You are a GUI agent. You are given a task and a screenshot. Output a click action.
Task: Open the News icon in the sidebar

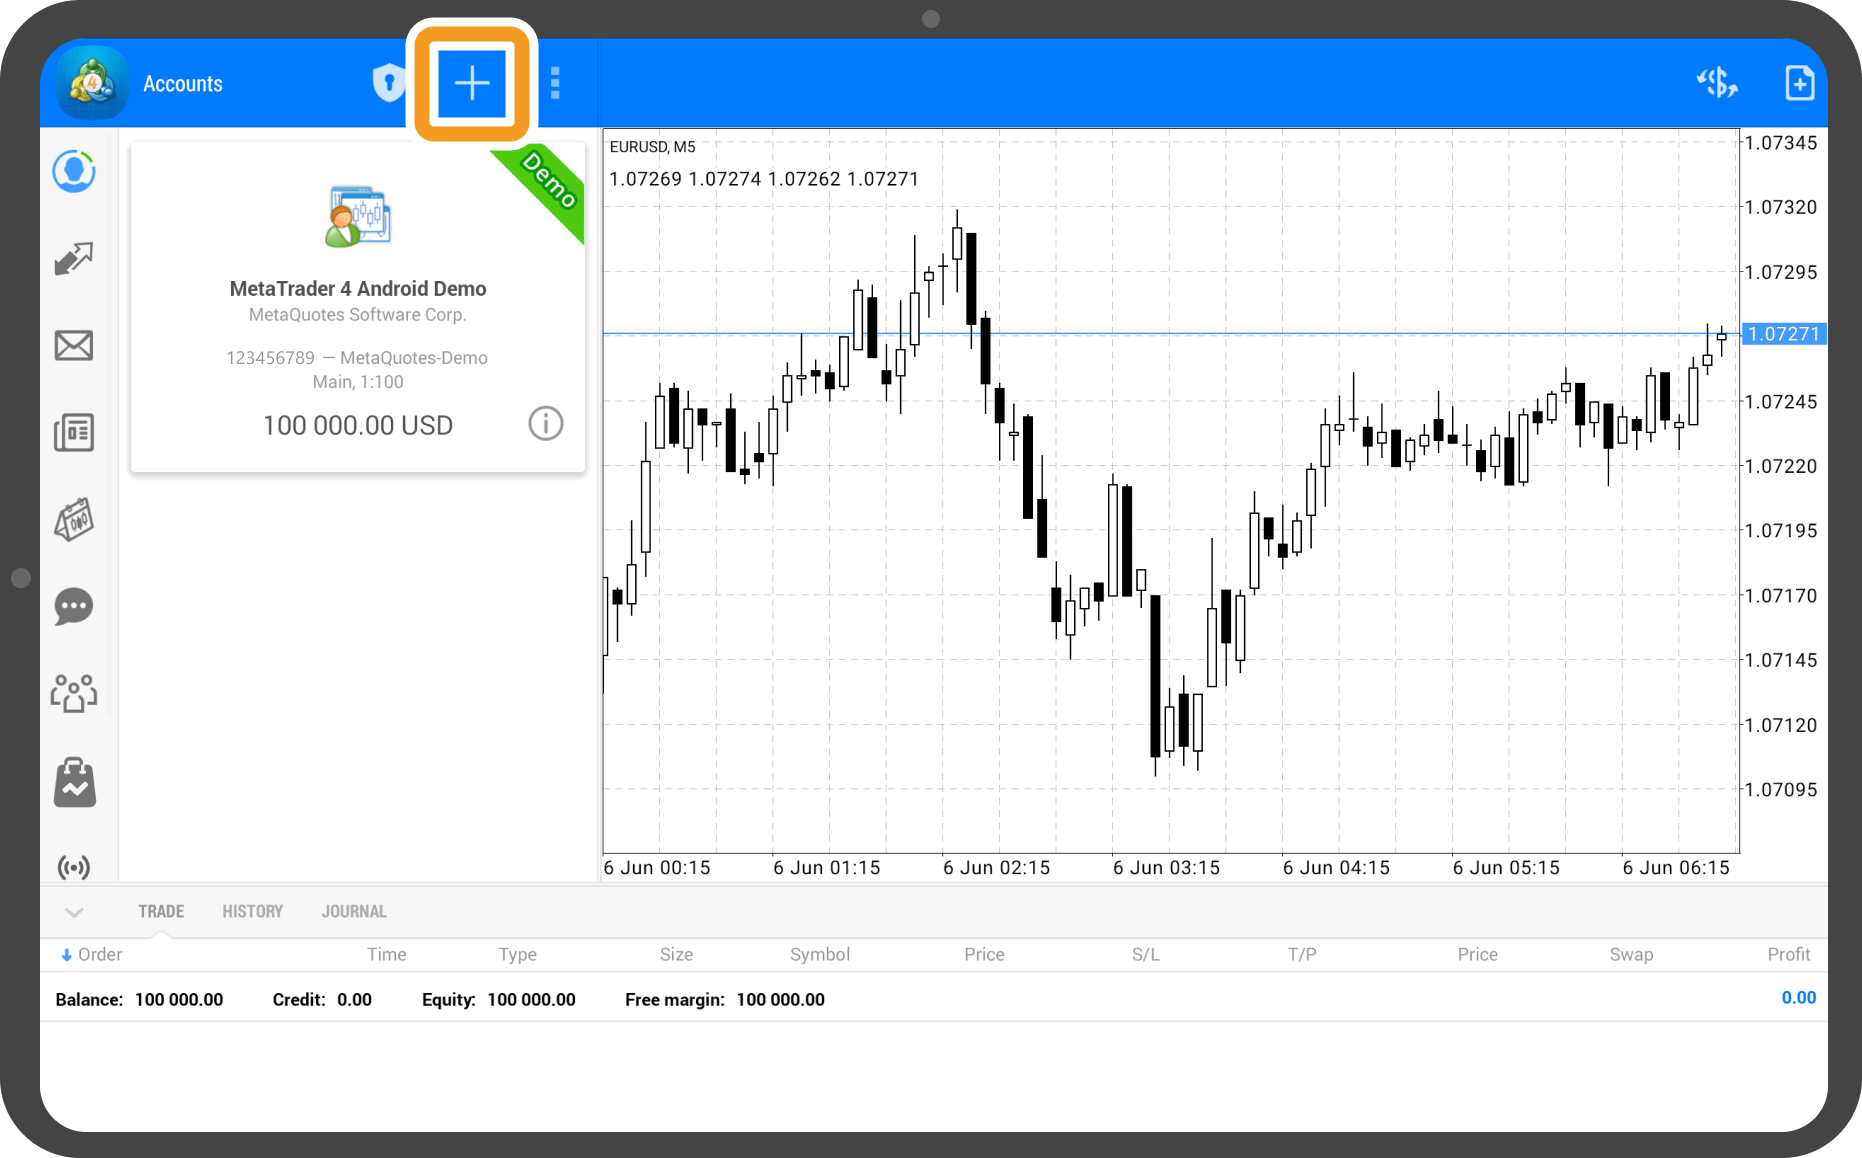point(74,433)
